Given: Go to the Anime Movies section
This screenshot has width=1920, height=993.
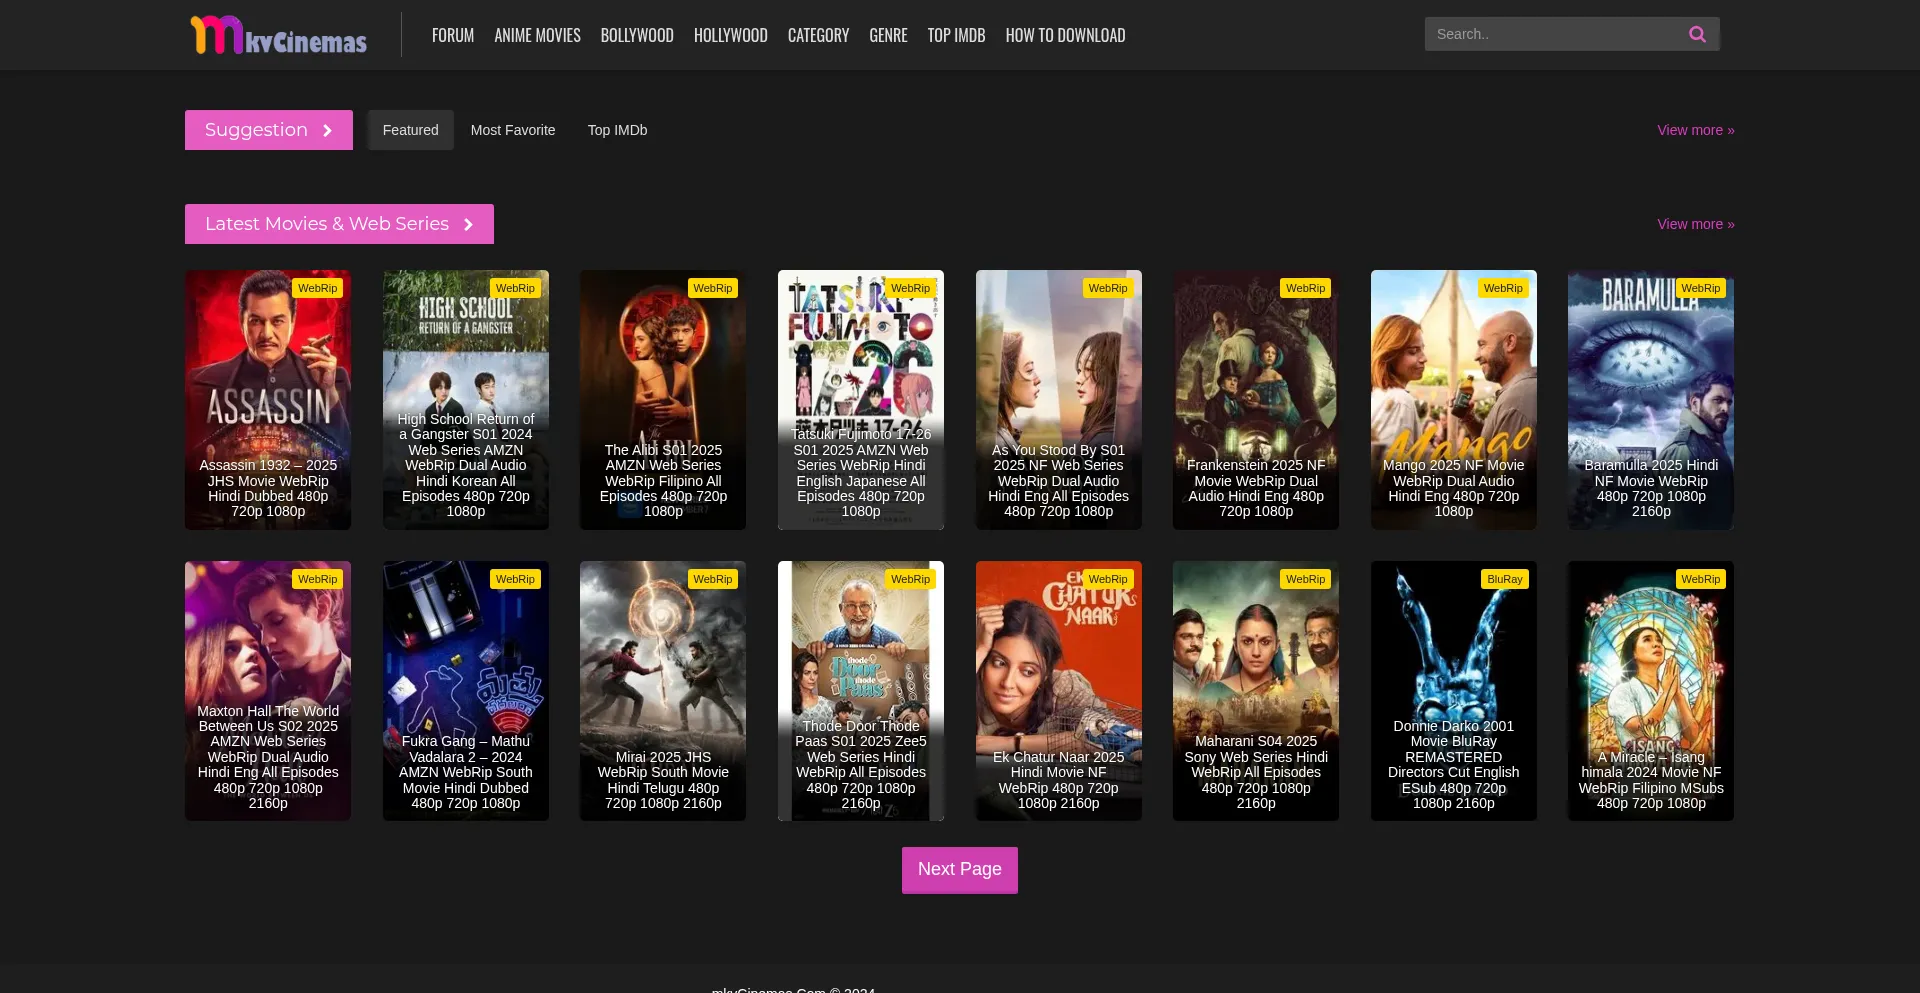Looking at the screenshot, I should [537, 35].
